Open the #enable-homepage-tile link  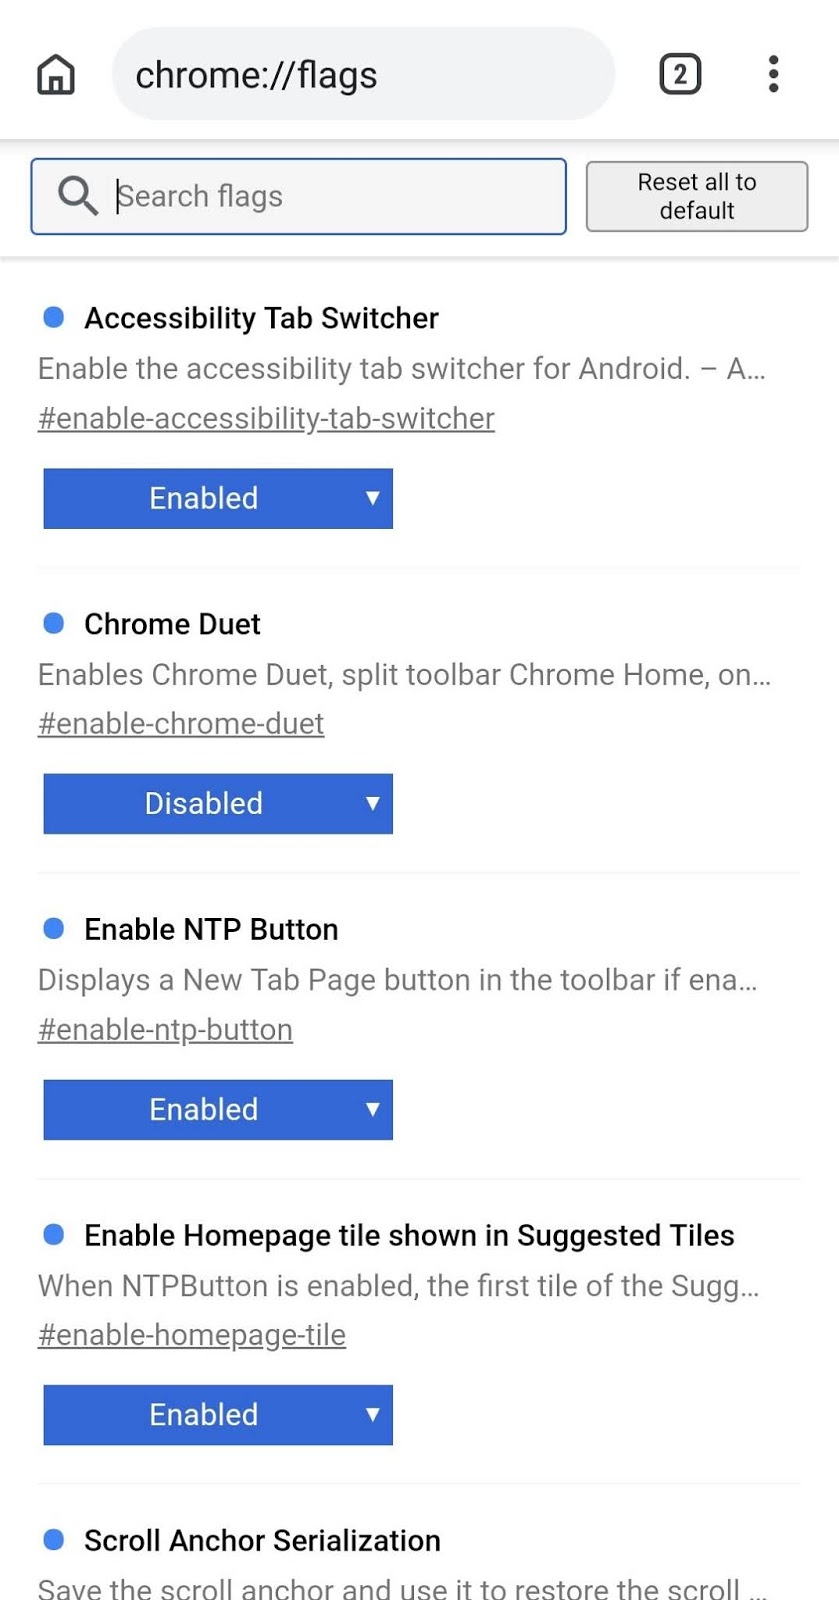(192, 1334)
